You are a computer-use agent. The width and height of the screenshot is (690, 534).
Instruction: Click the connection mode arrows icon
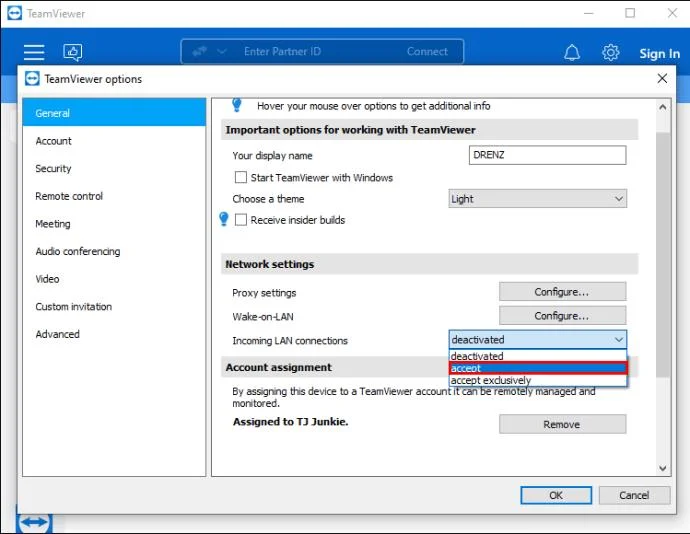click(x=199, y=52)
